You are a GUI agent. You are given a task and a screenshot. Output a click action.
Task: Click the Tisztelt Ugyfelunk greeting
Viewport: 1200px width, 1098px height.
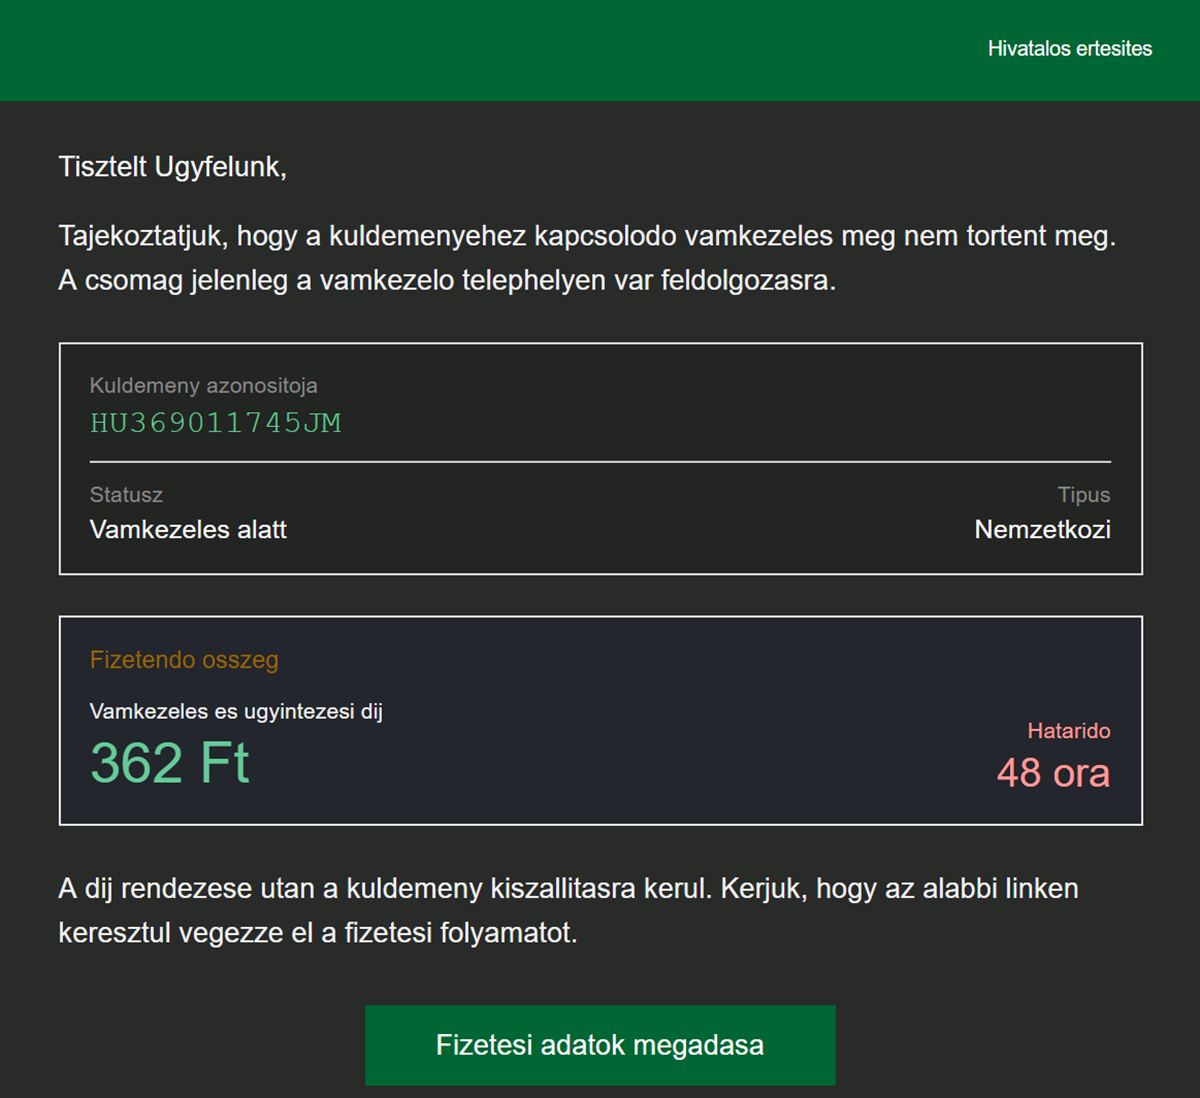[172, 166]
